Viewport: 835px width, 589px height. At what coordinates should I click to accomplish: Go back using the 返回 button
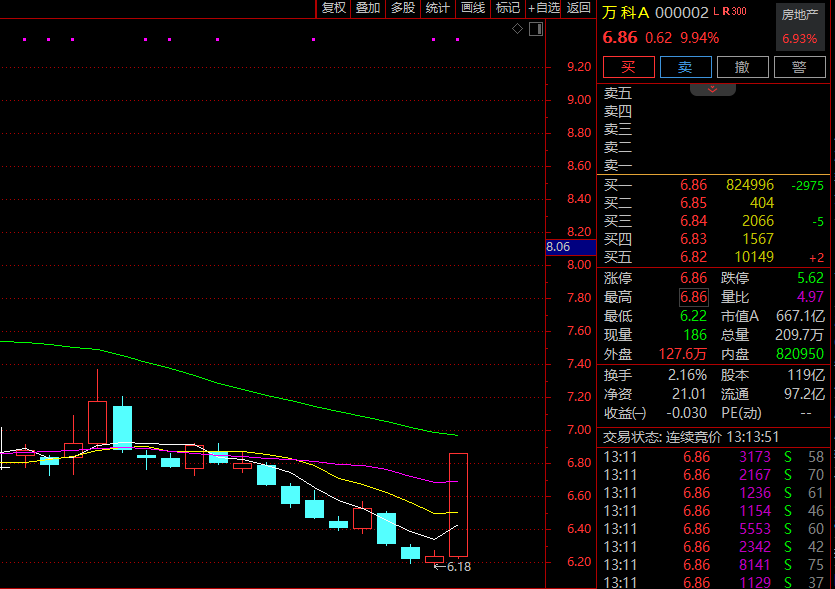578,8
